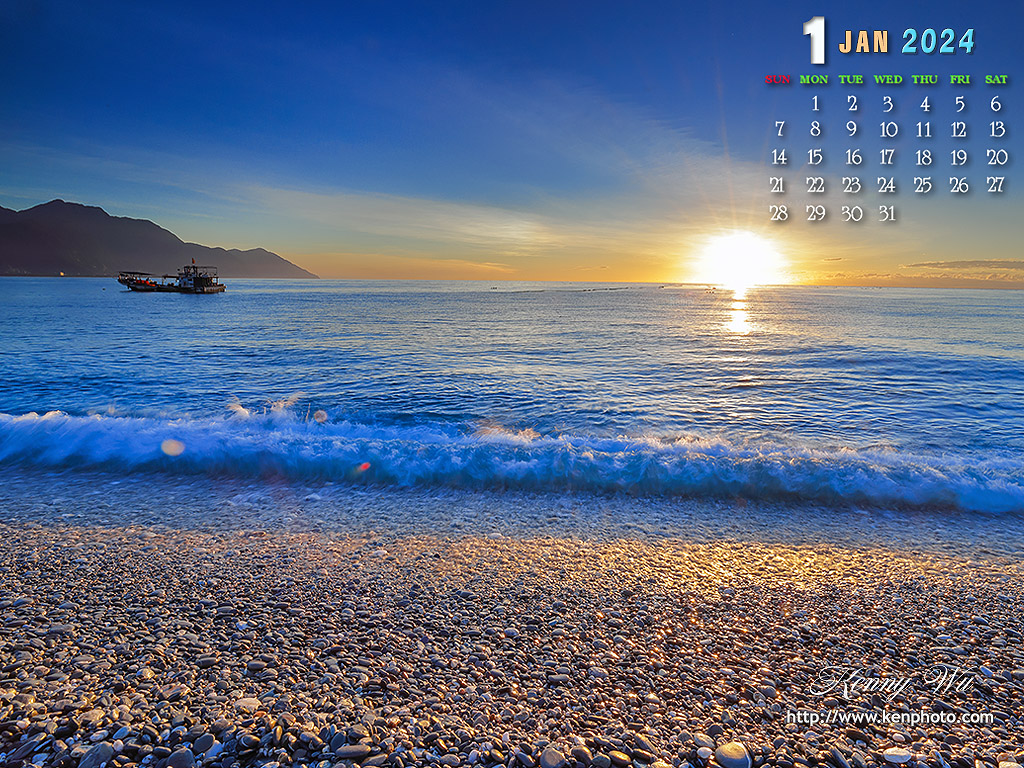Select date 1 under MON column
Viewport: 1024px width, 768px height.
[x=815, y=103]
